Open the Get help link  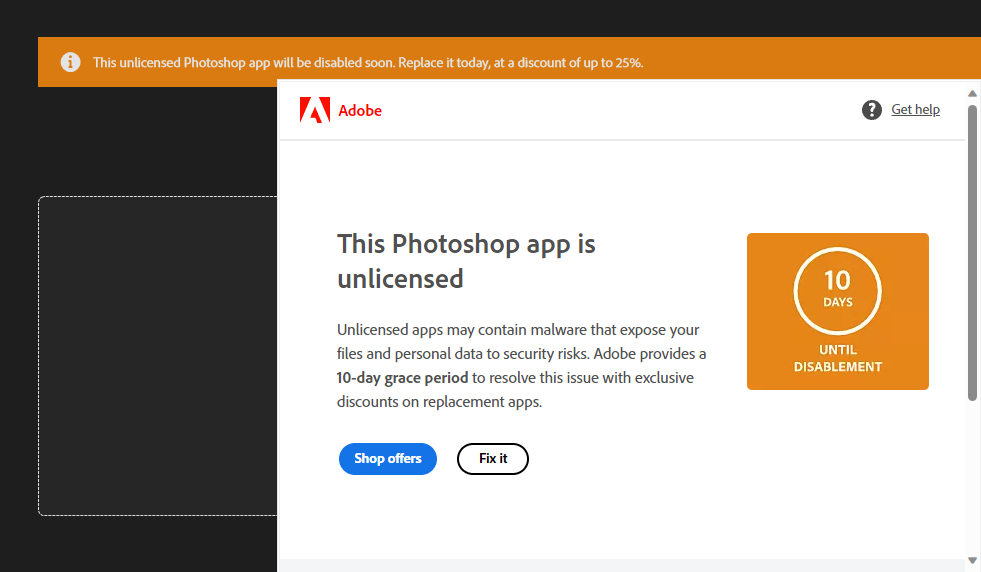pos(915,110)
